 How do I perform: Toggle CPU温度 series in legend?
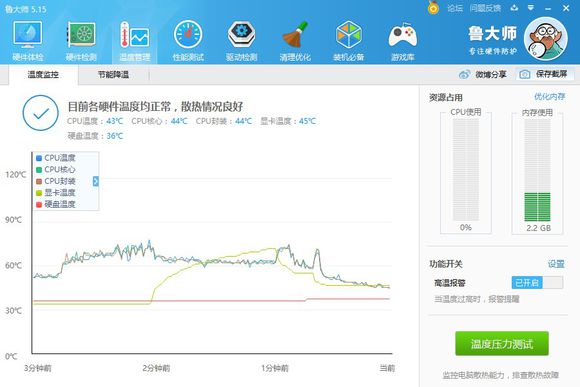pyautogui.click(x=55, y=158)
